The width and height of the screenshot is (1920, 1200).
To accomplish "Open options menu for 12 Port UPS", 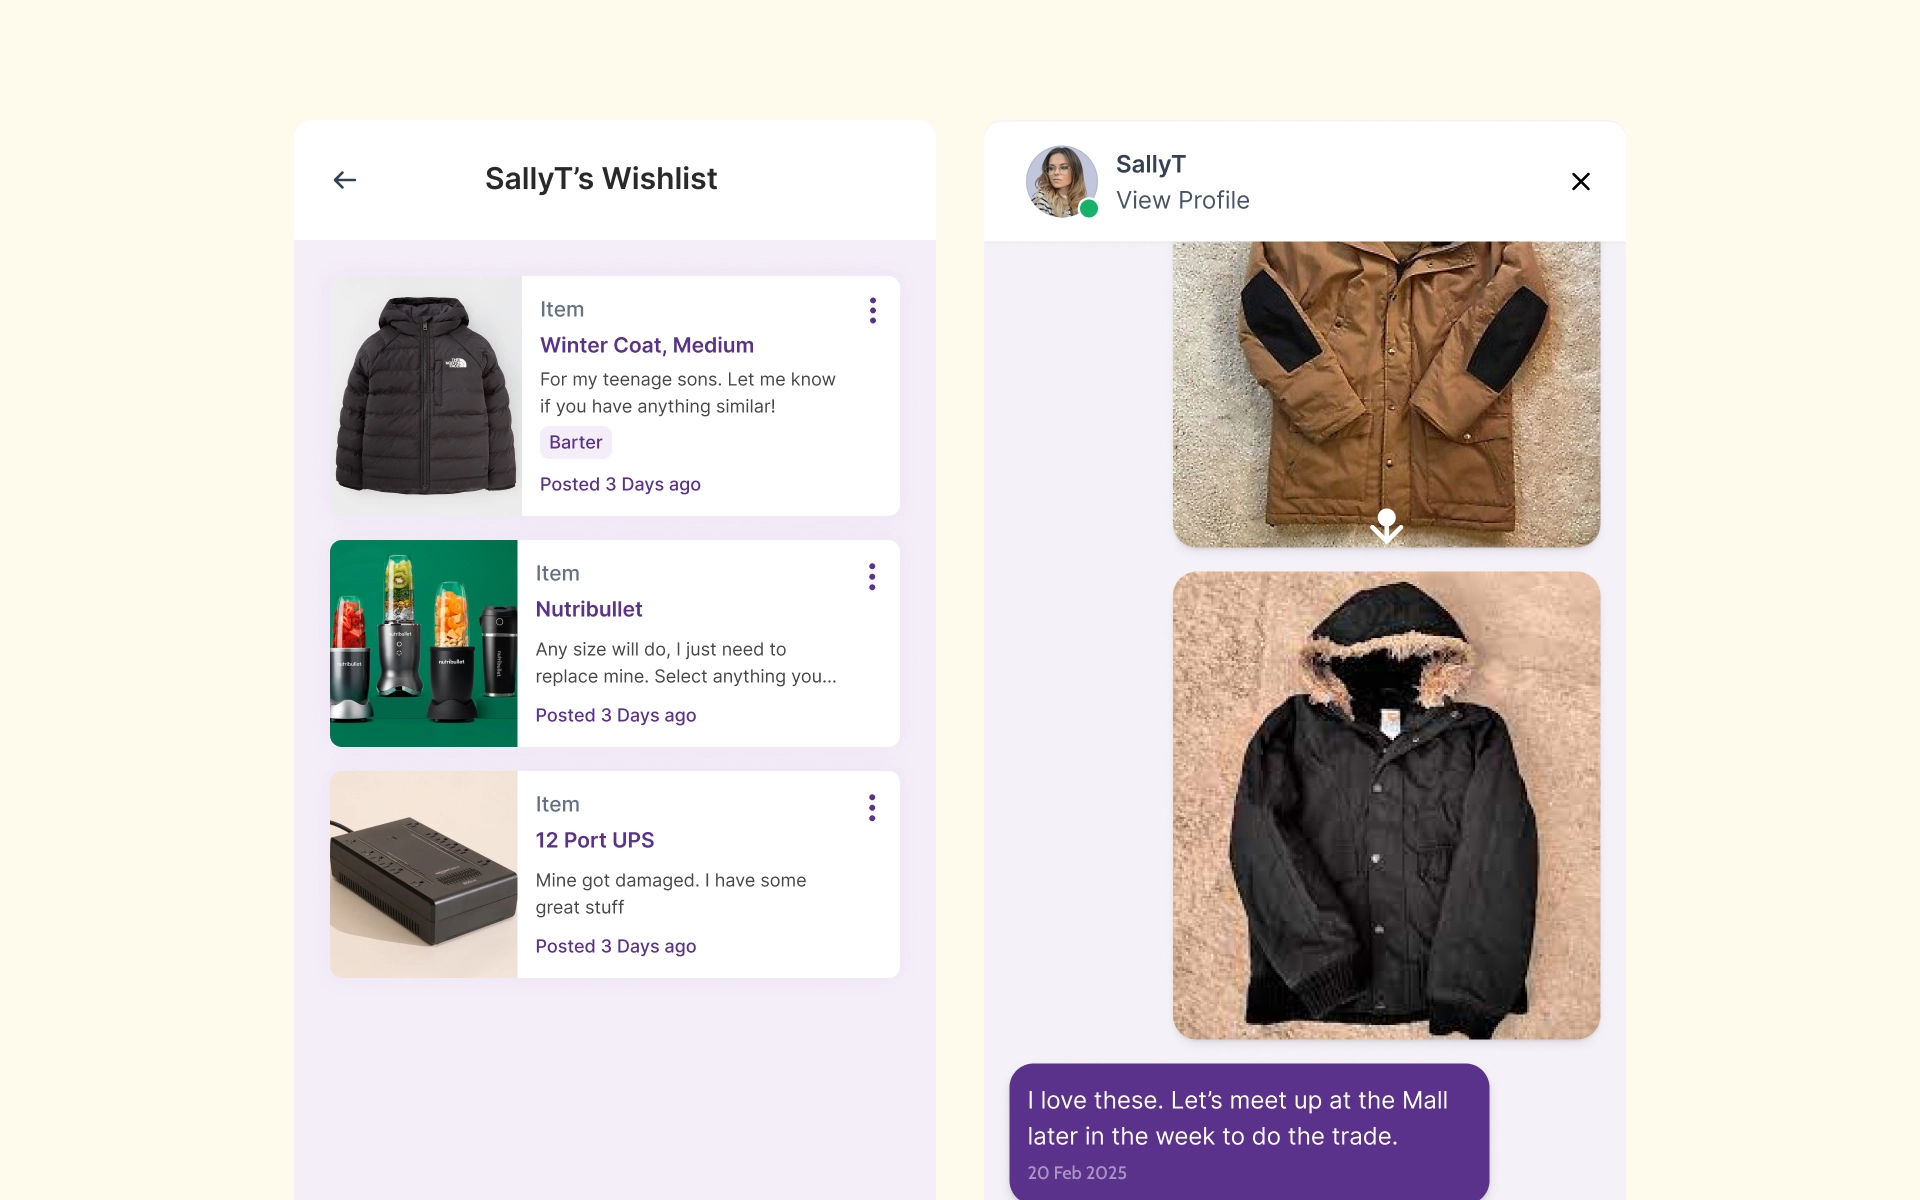I will [x=872, y=807].
